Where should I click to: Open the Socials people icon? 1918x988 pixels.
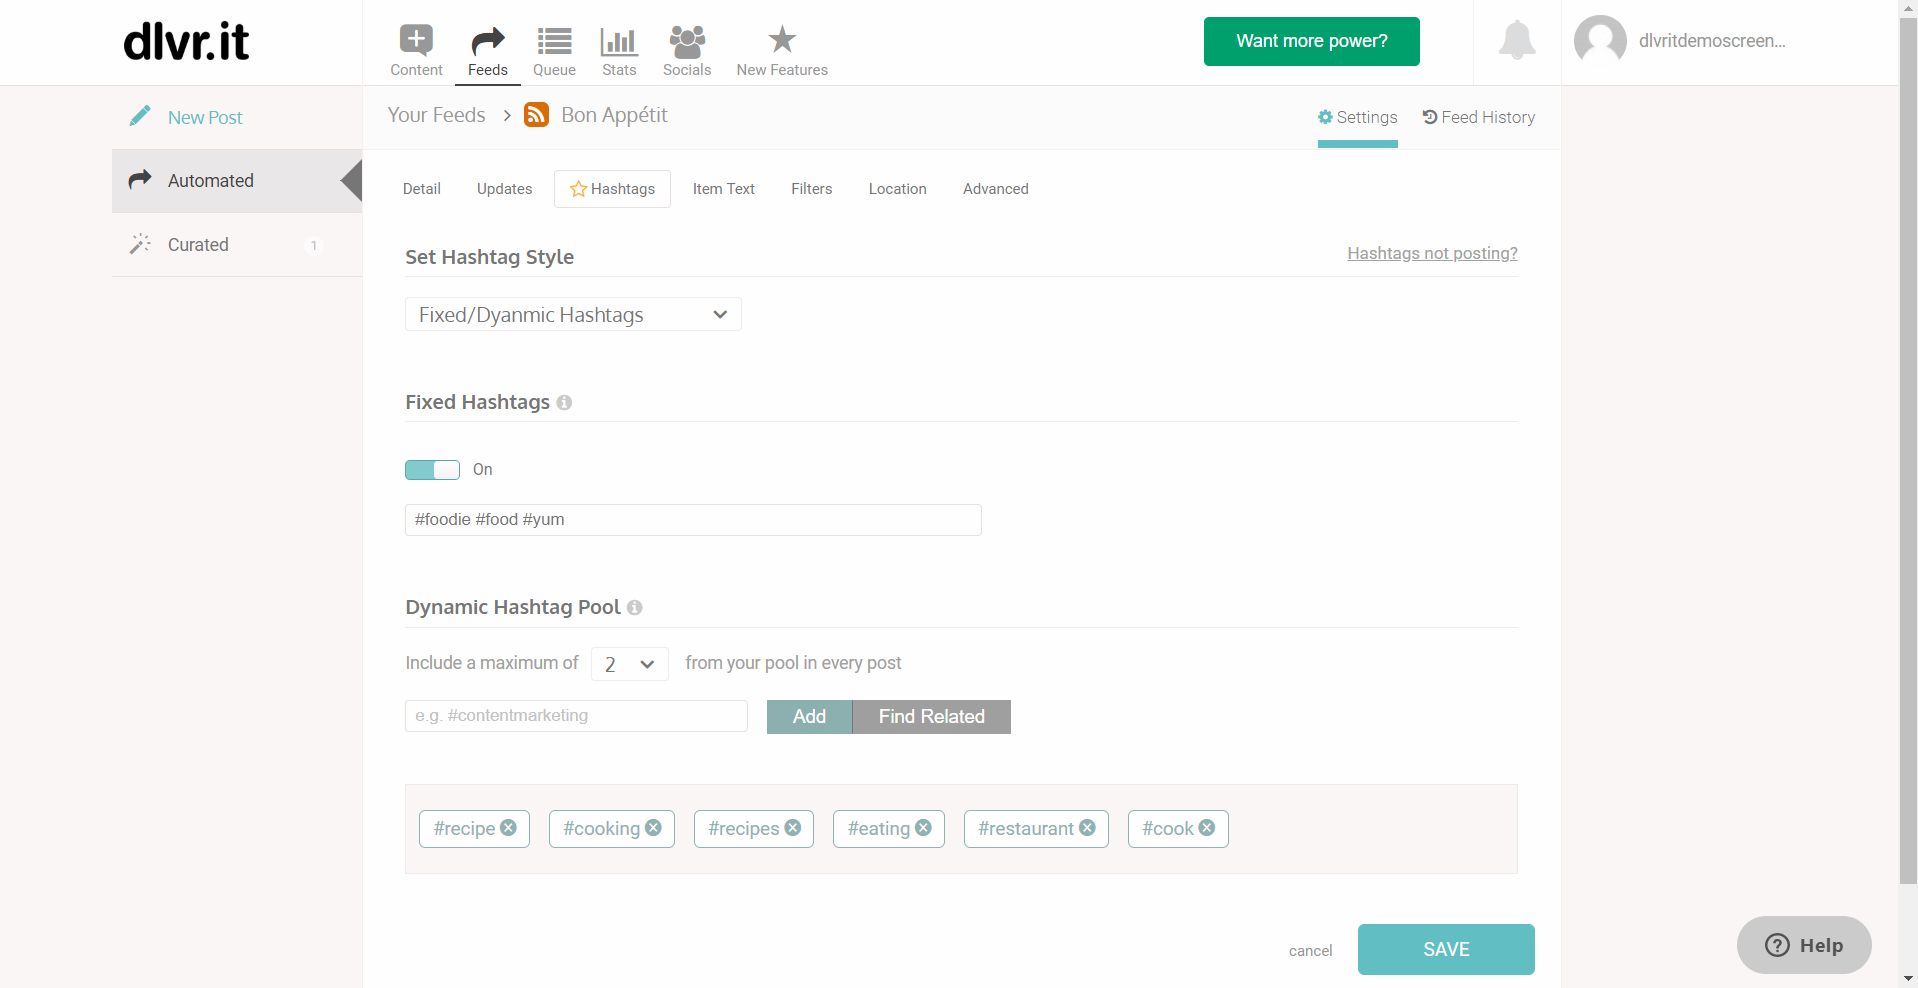pos(687,41)
